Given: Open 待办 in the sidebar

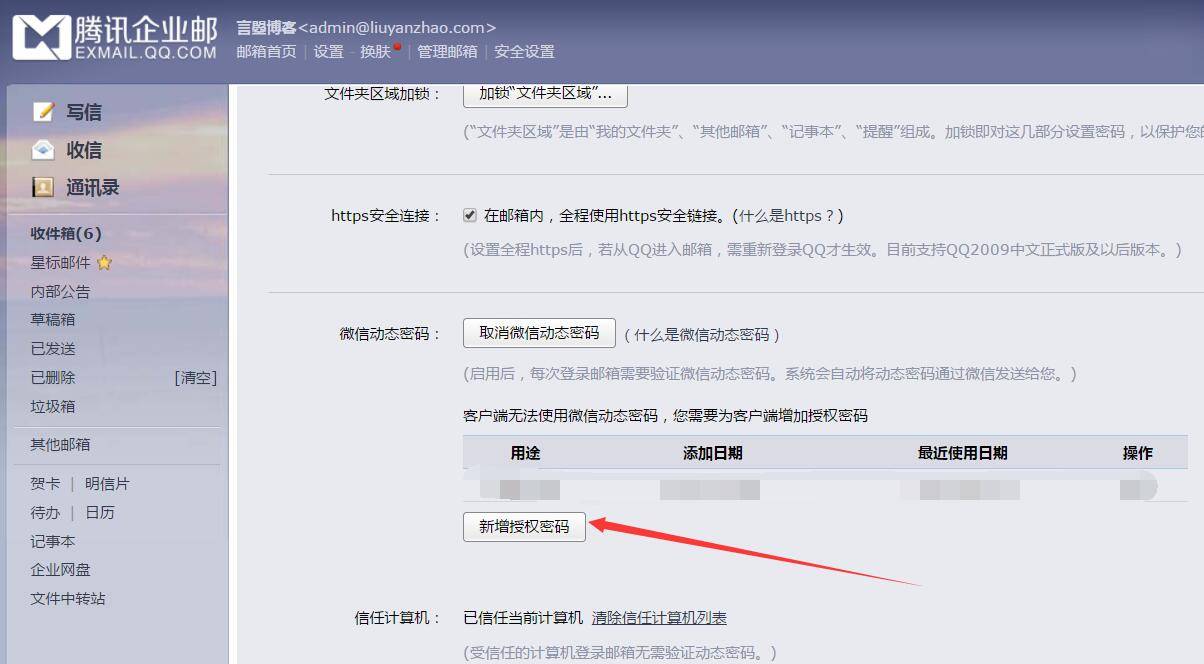Looking at the screenshot, I should pyautogui.click(x=45, y=512).
